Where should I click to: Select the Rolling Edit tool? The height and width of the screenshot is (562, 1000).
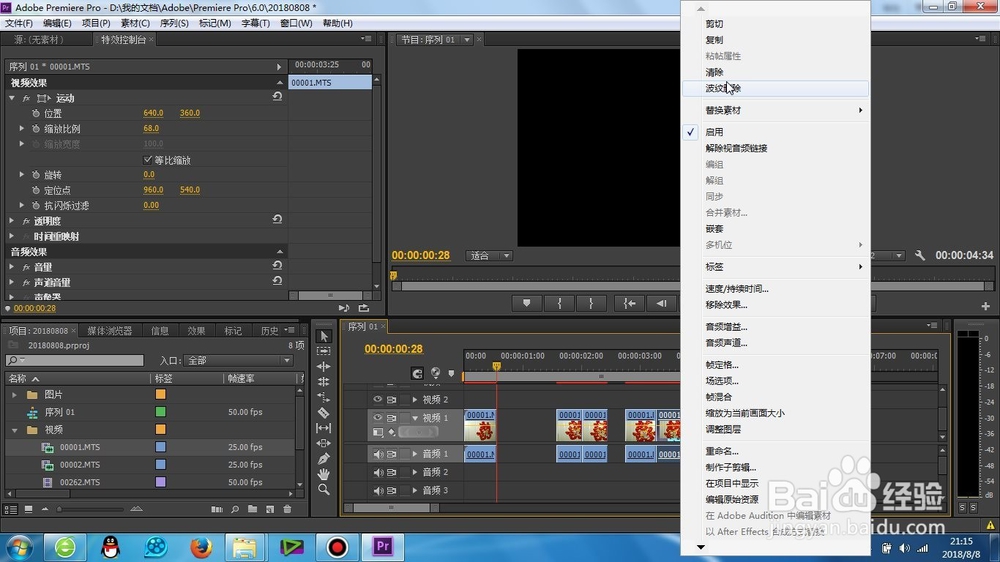(x=323, y=382)
